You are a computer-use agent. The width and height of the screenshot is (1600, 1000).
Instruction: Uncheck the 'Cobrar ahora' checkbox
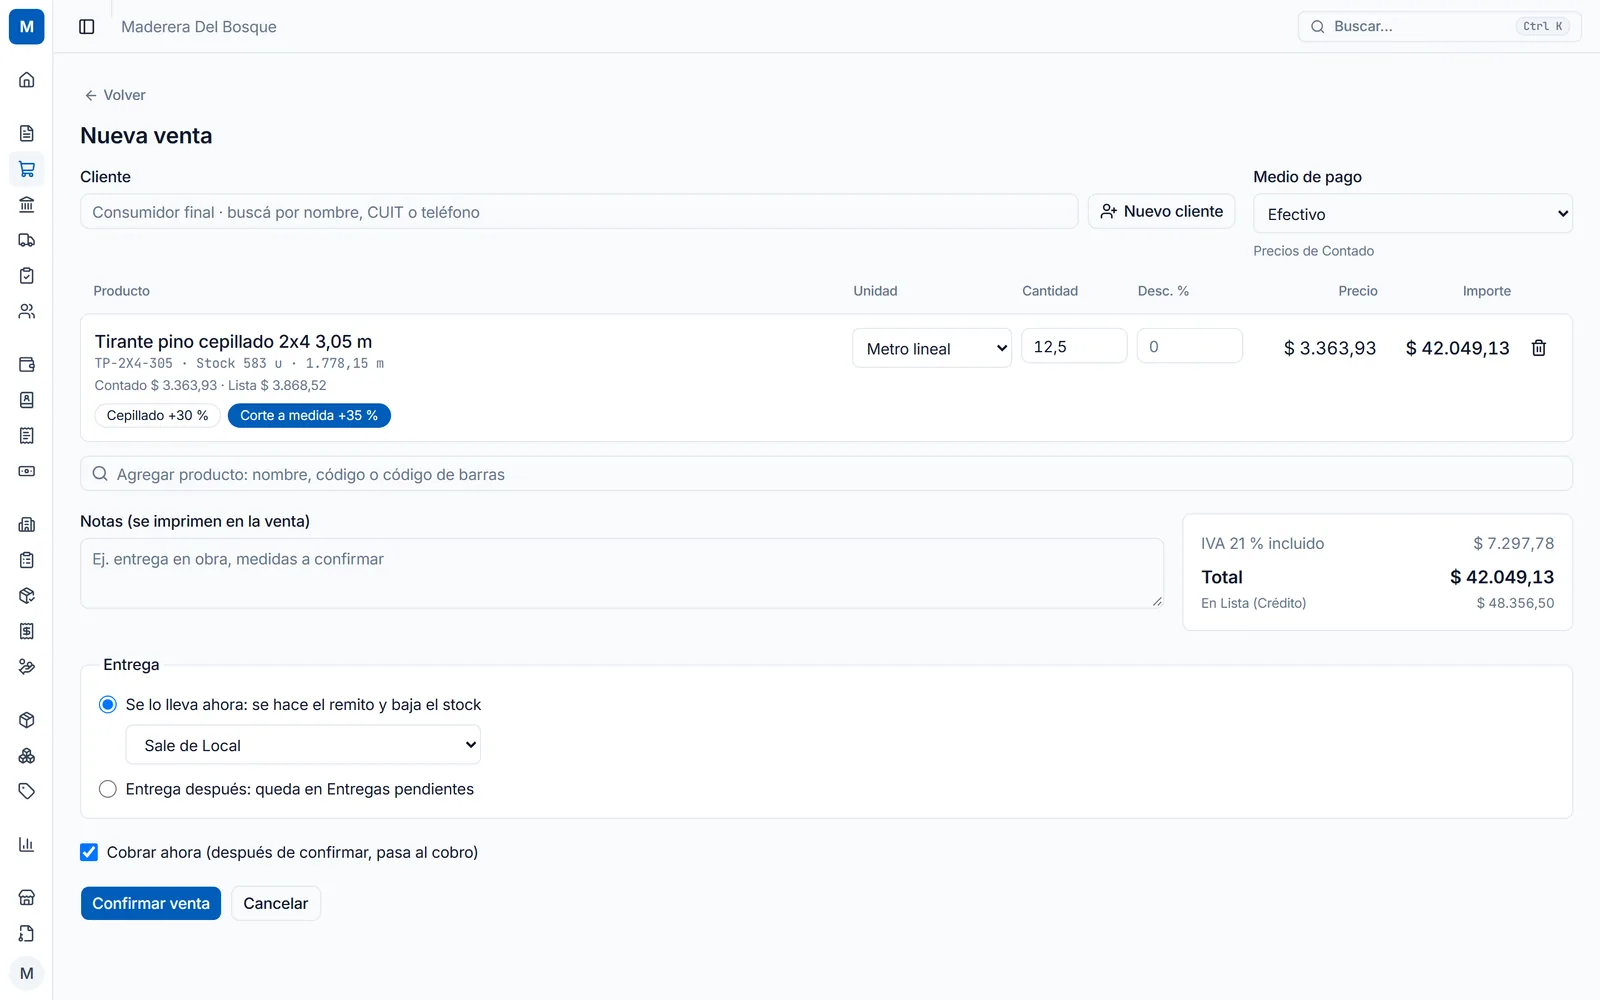[x=89, y=852]
